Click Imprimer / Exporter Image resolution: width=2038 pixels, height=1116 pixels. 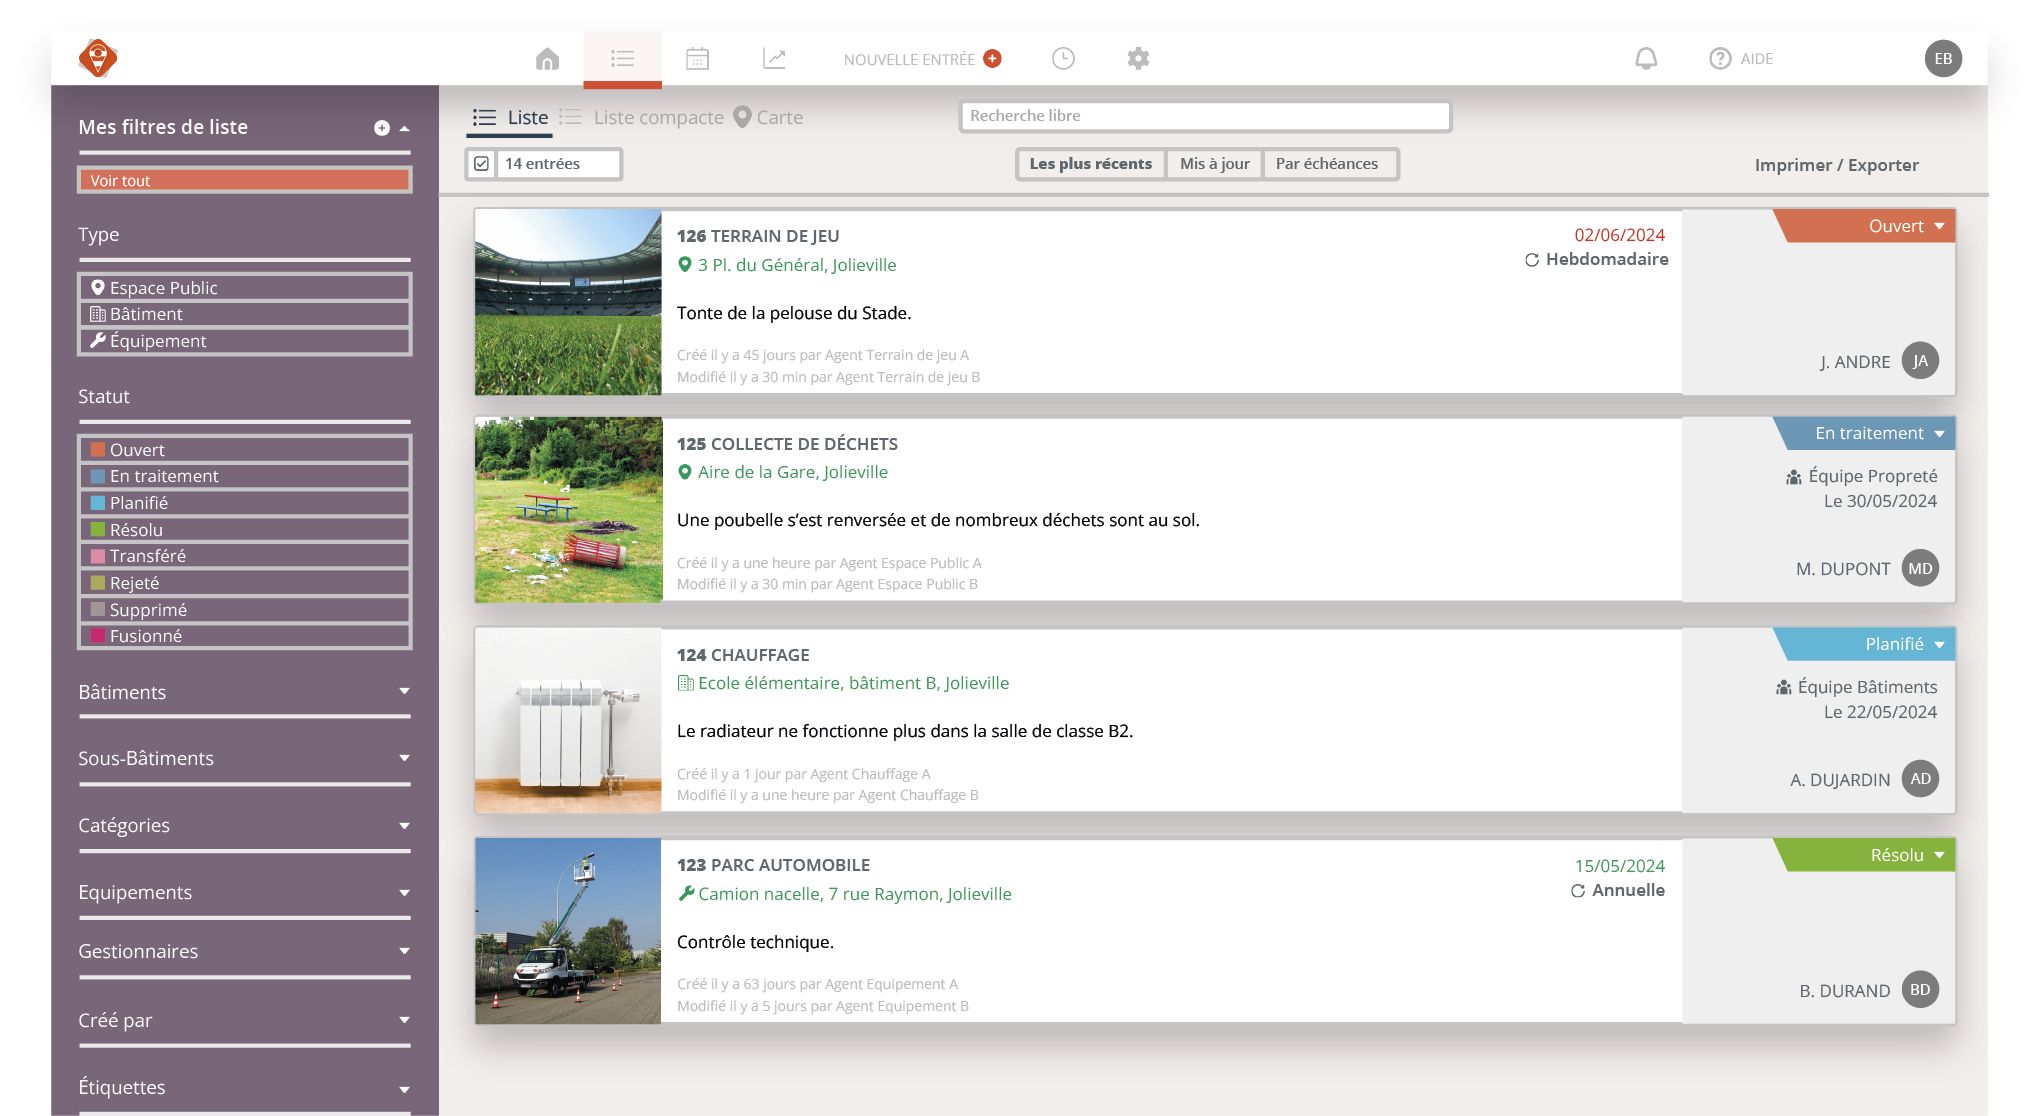click(x=1836, y=165)
